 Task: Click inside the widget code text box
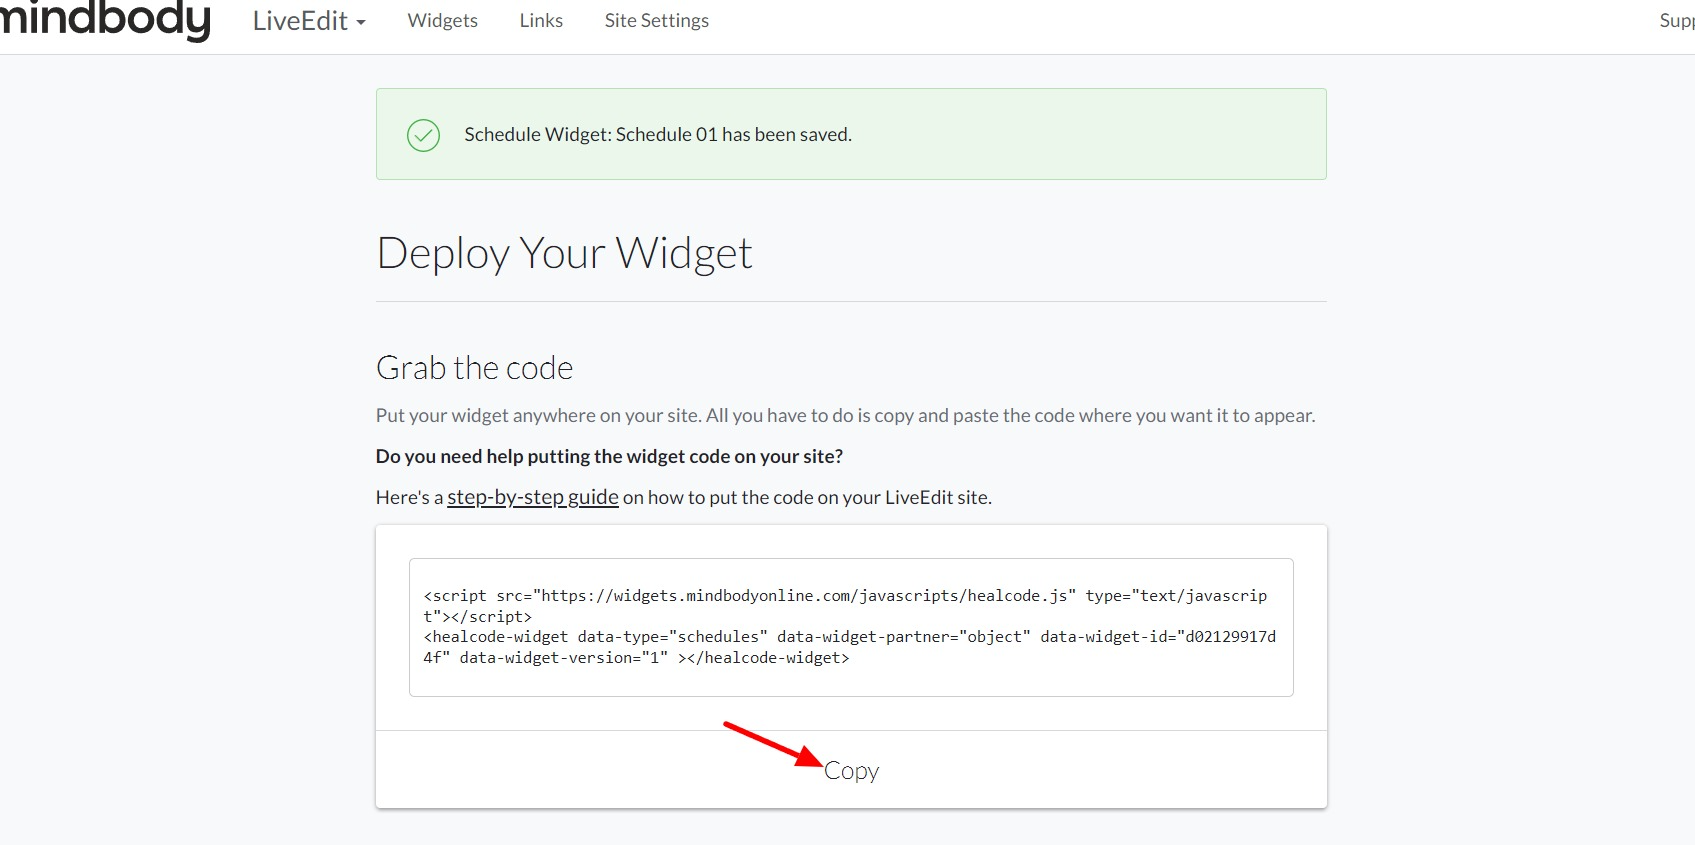[x=851, y=627]
